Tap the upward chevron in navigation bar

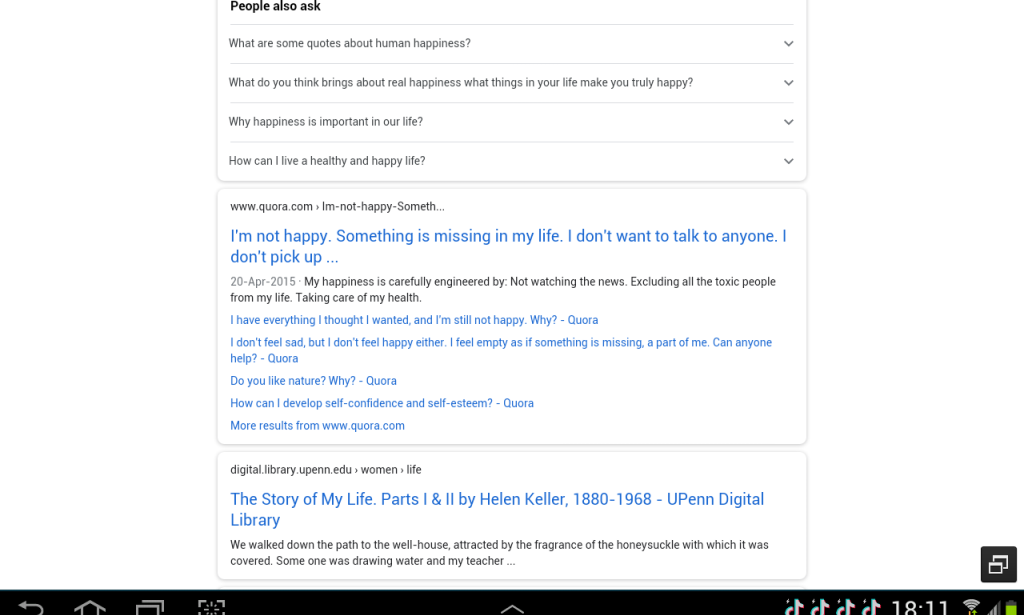[512, 608]
